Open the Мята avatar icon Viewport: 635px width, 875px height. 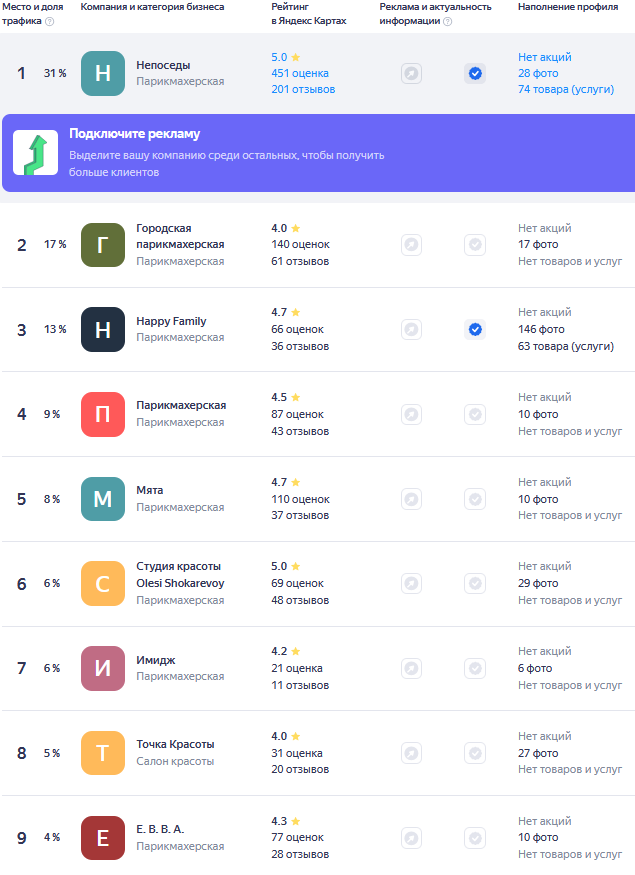(x=103, y=499)
